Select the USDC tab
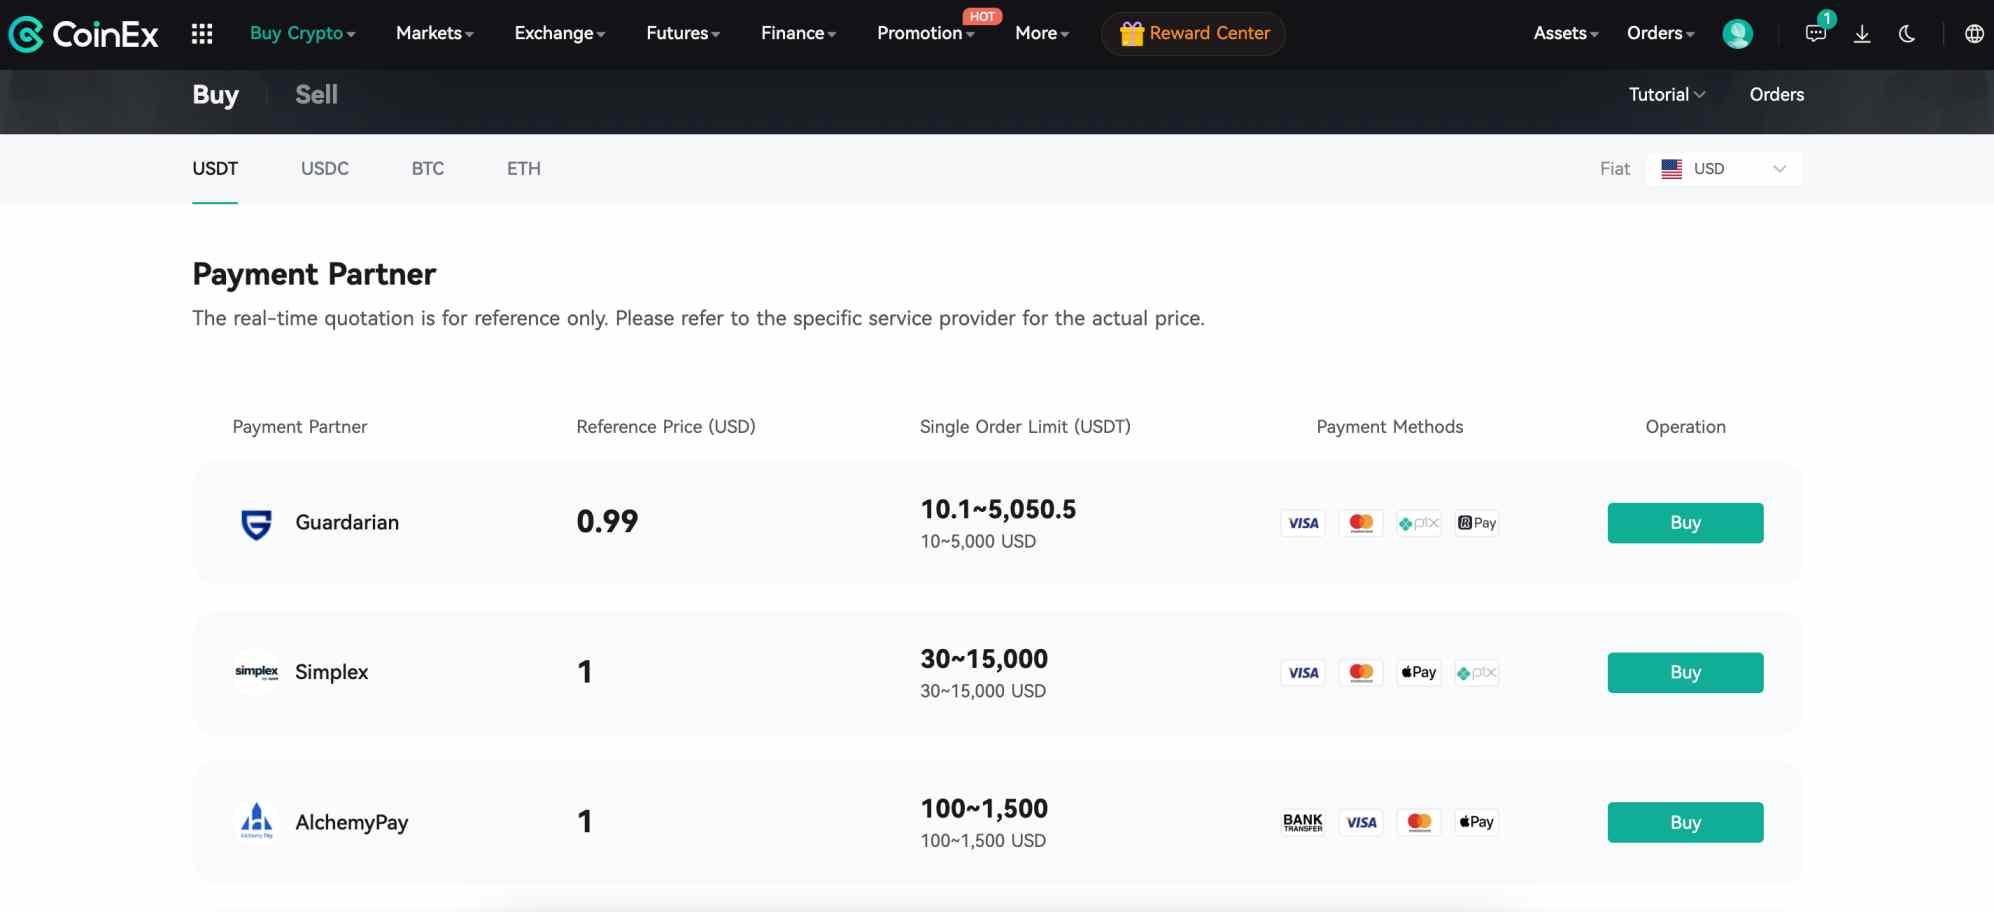 tap(325, 169)
